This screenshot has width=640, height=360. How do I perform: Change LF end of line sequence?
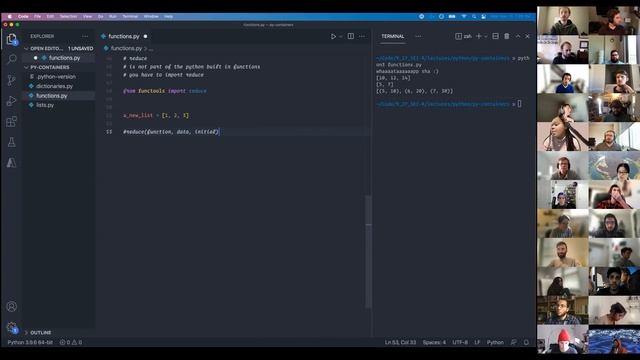(477, 342)
